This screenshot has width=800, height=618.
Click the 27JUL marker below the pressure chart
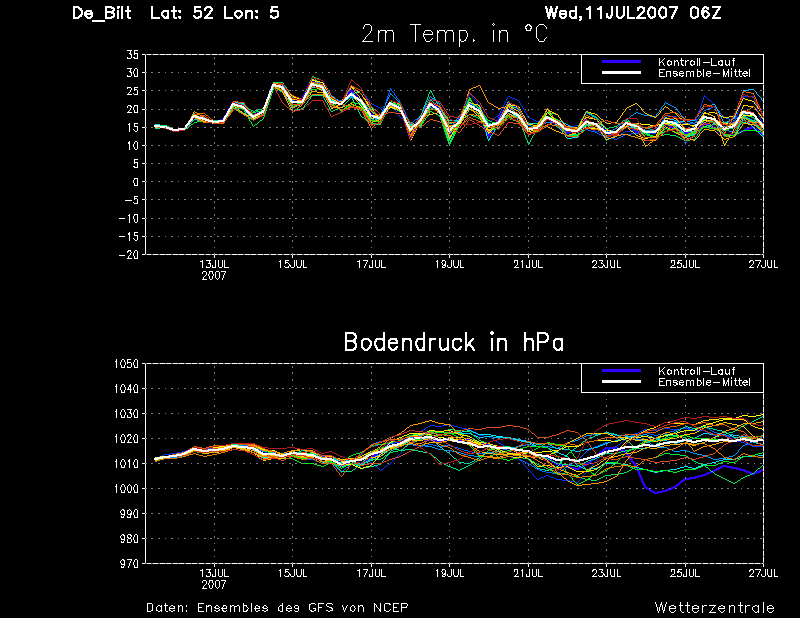[763, 573]
